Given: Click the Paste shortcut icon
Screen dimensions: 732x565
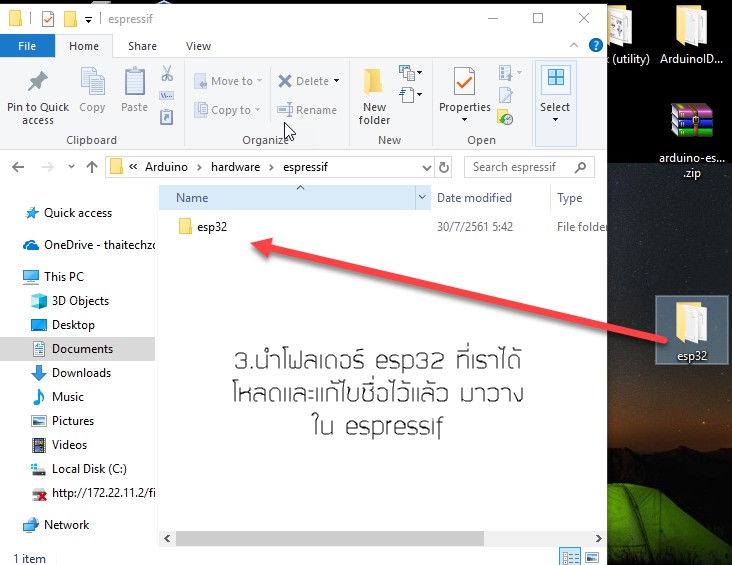Looking at the screenshot, I should (x=167, y=117).
